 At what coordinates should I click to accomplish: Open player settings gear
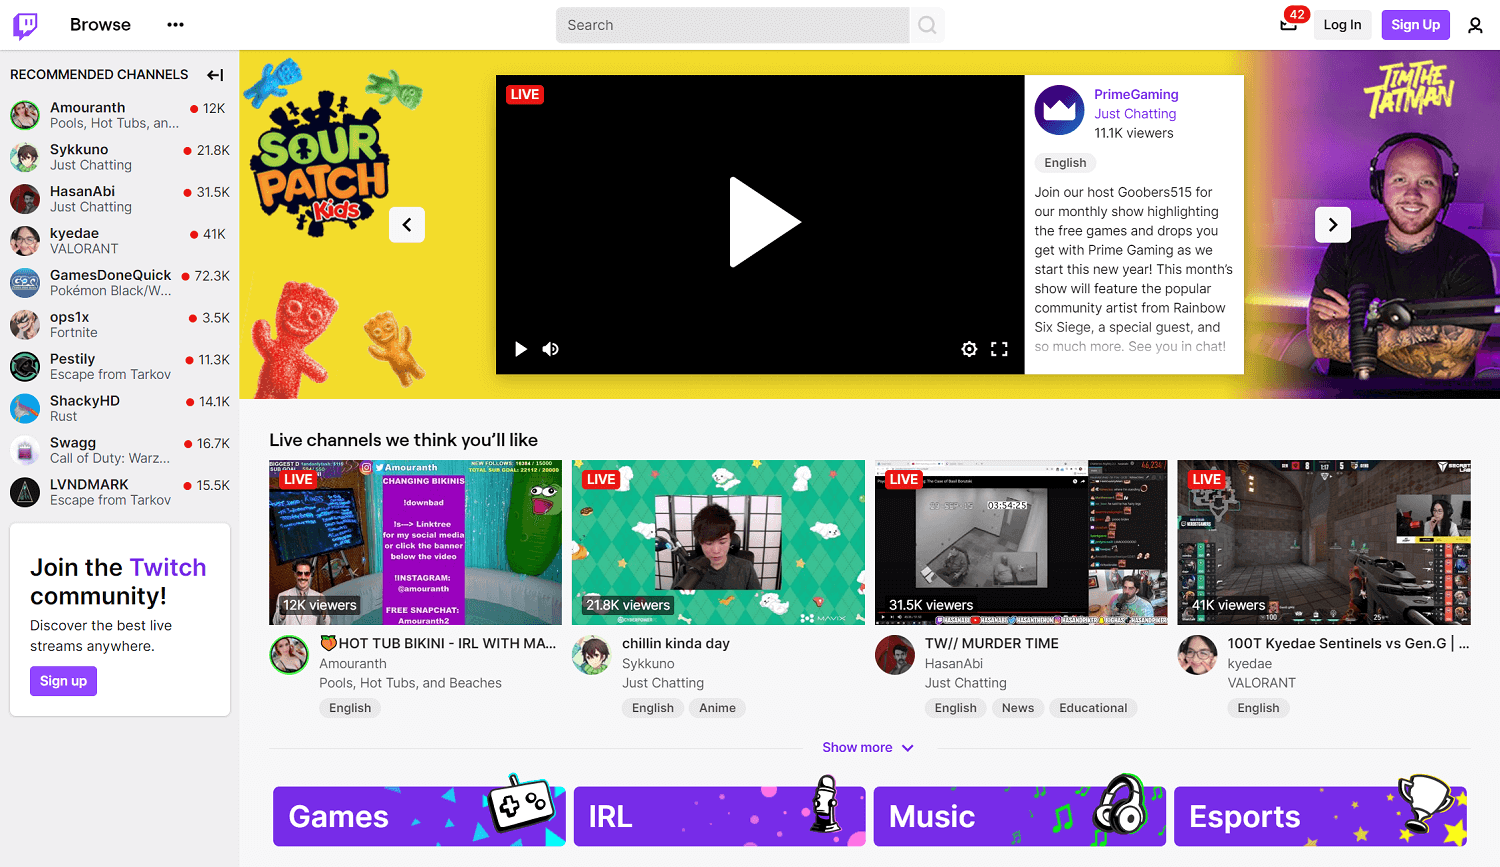tap(969, 349)
